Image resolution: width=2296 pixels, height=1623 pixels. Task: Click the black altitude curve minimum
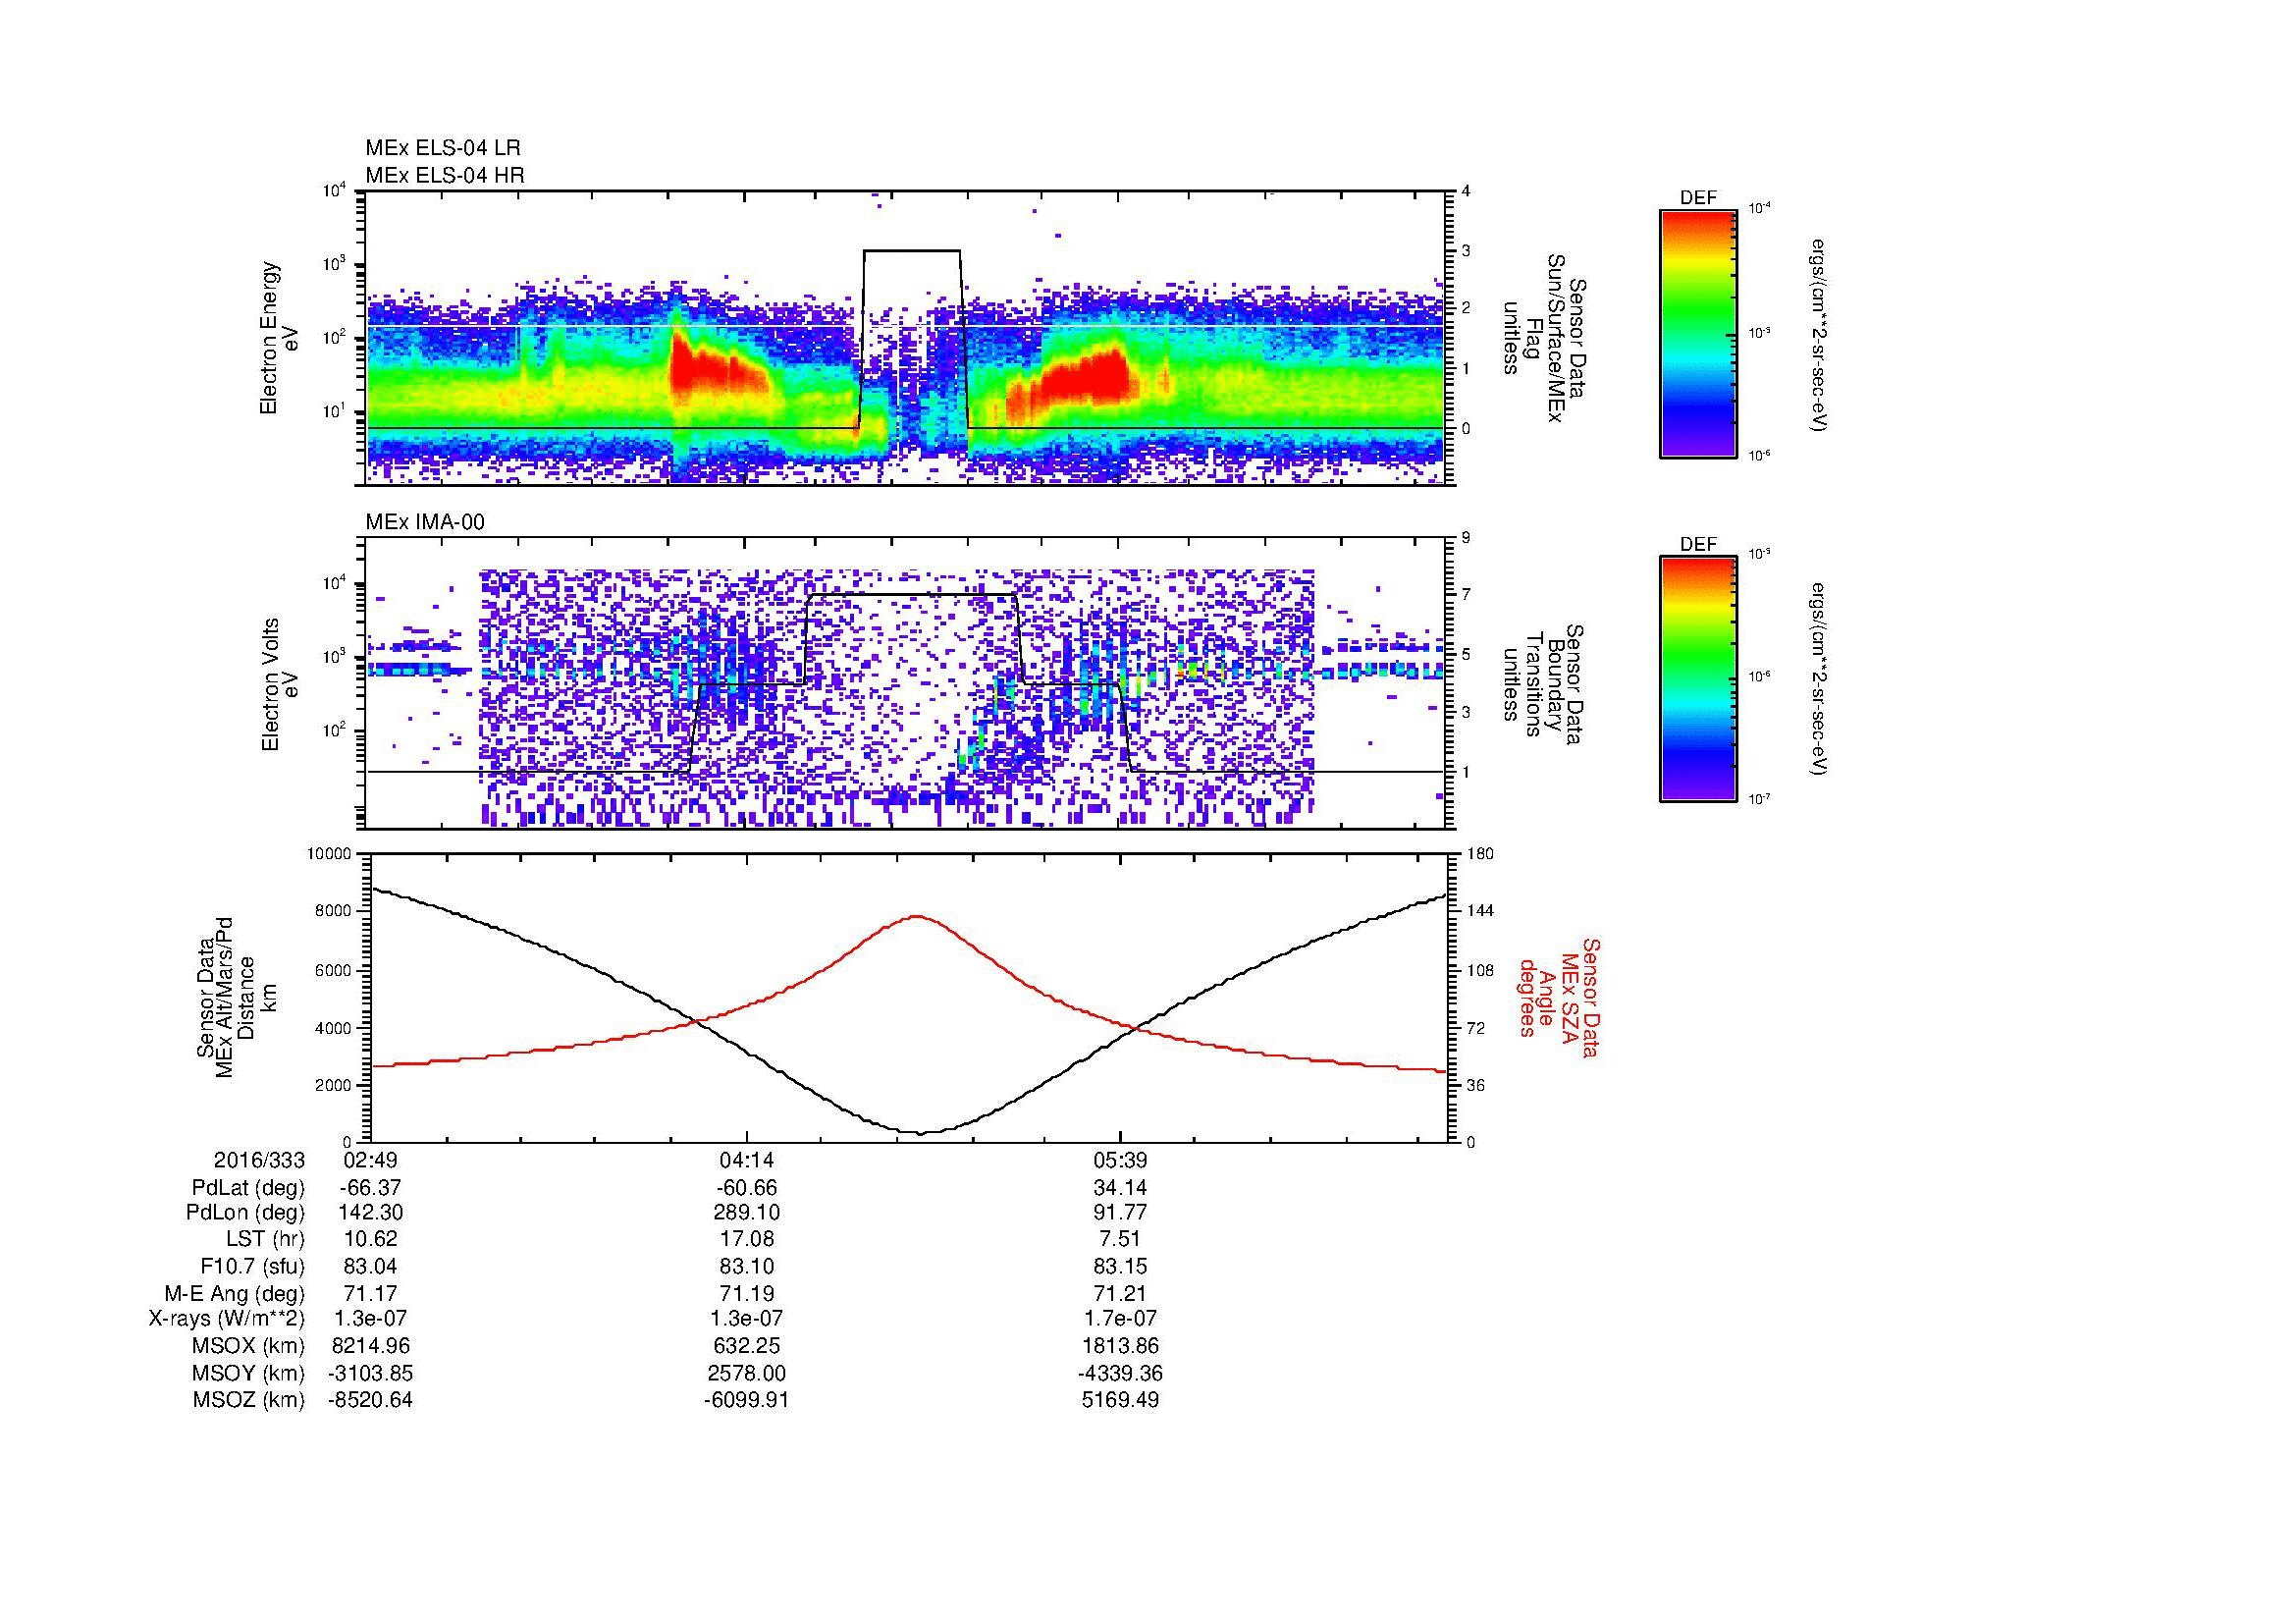point(921,1132)
